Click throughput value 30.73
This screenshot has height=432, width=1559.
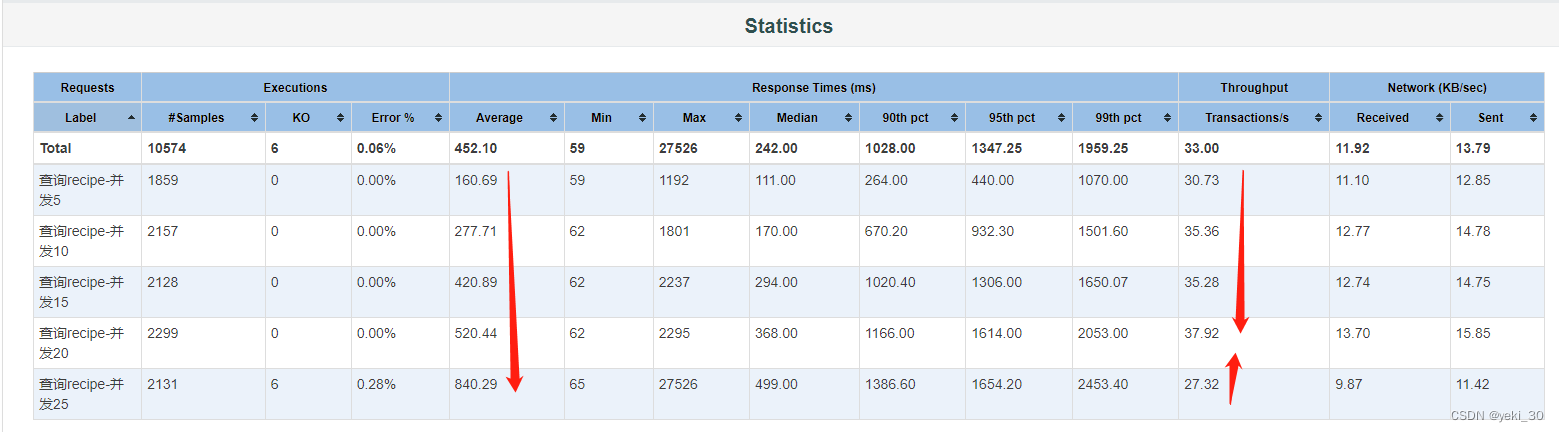[x=1201, y=181]
